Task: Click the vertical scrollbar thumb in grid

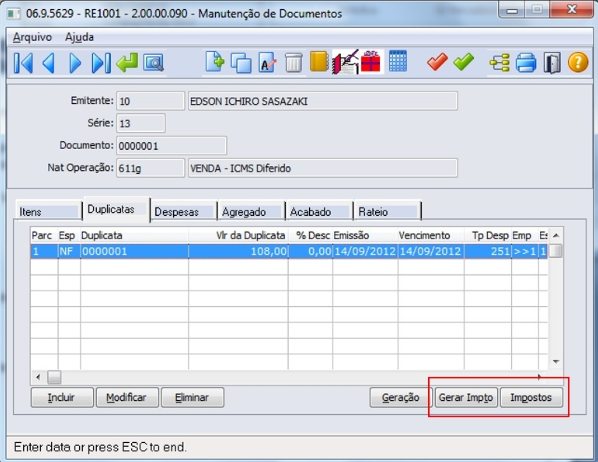Action: 556,251
